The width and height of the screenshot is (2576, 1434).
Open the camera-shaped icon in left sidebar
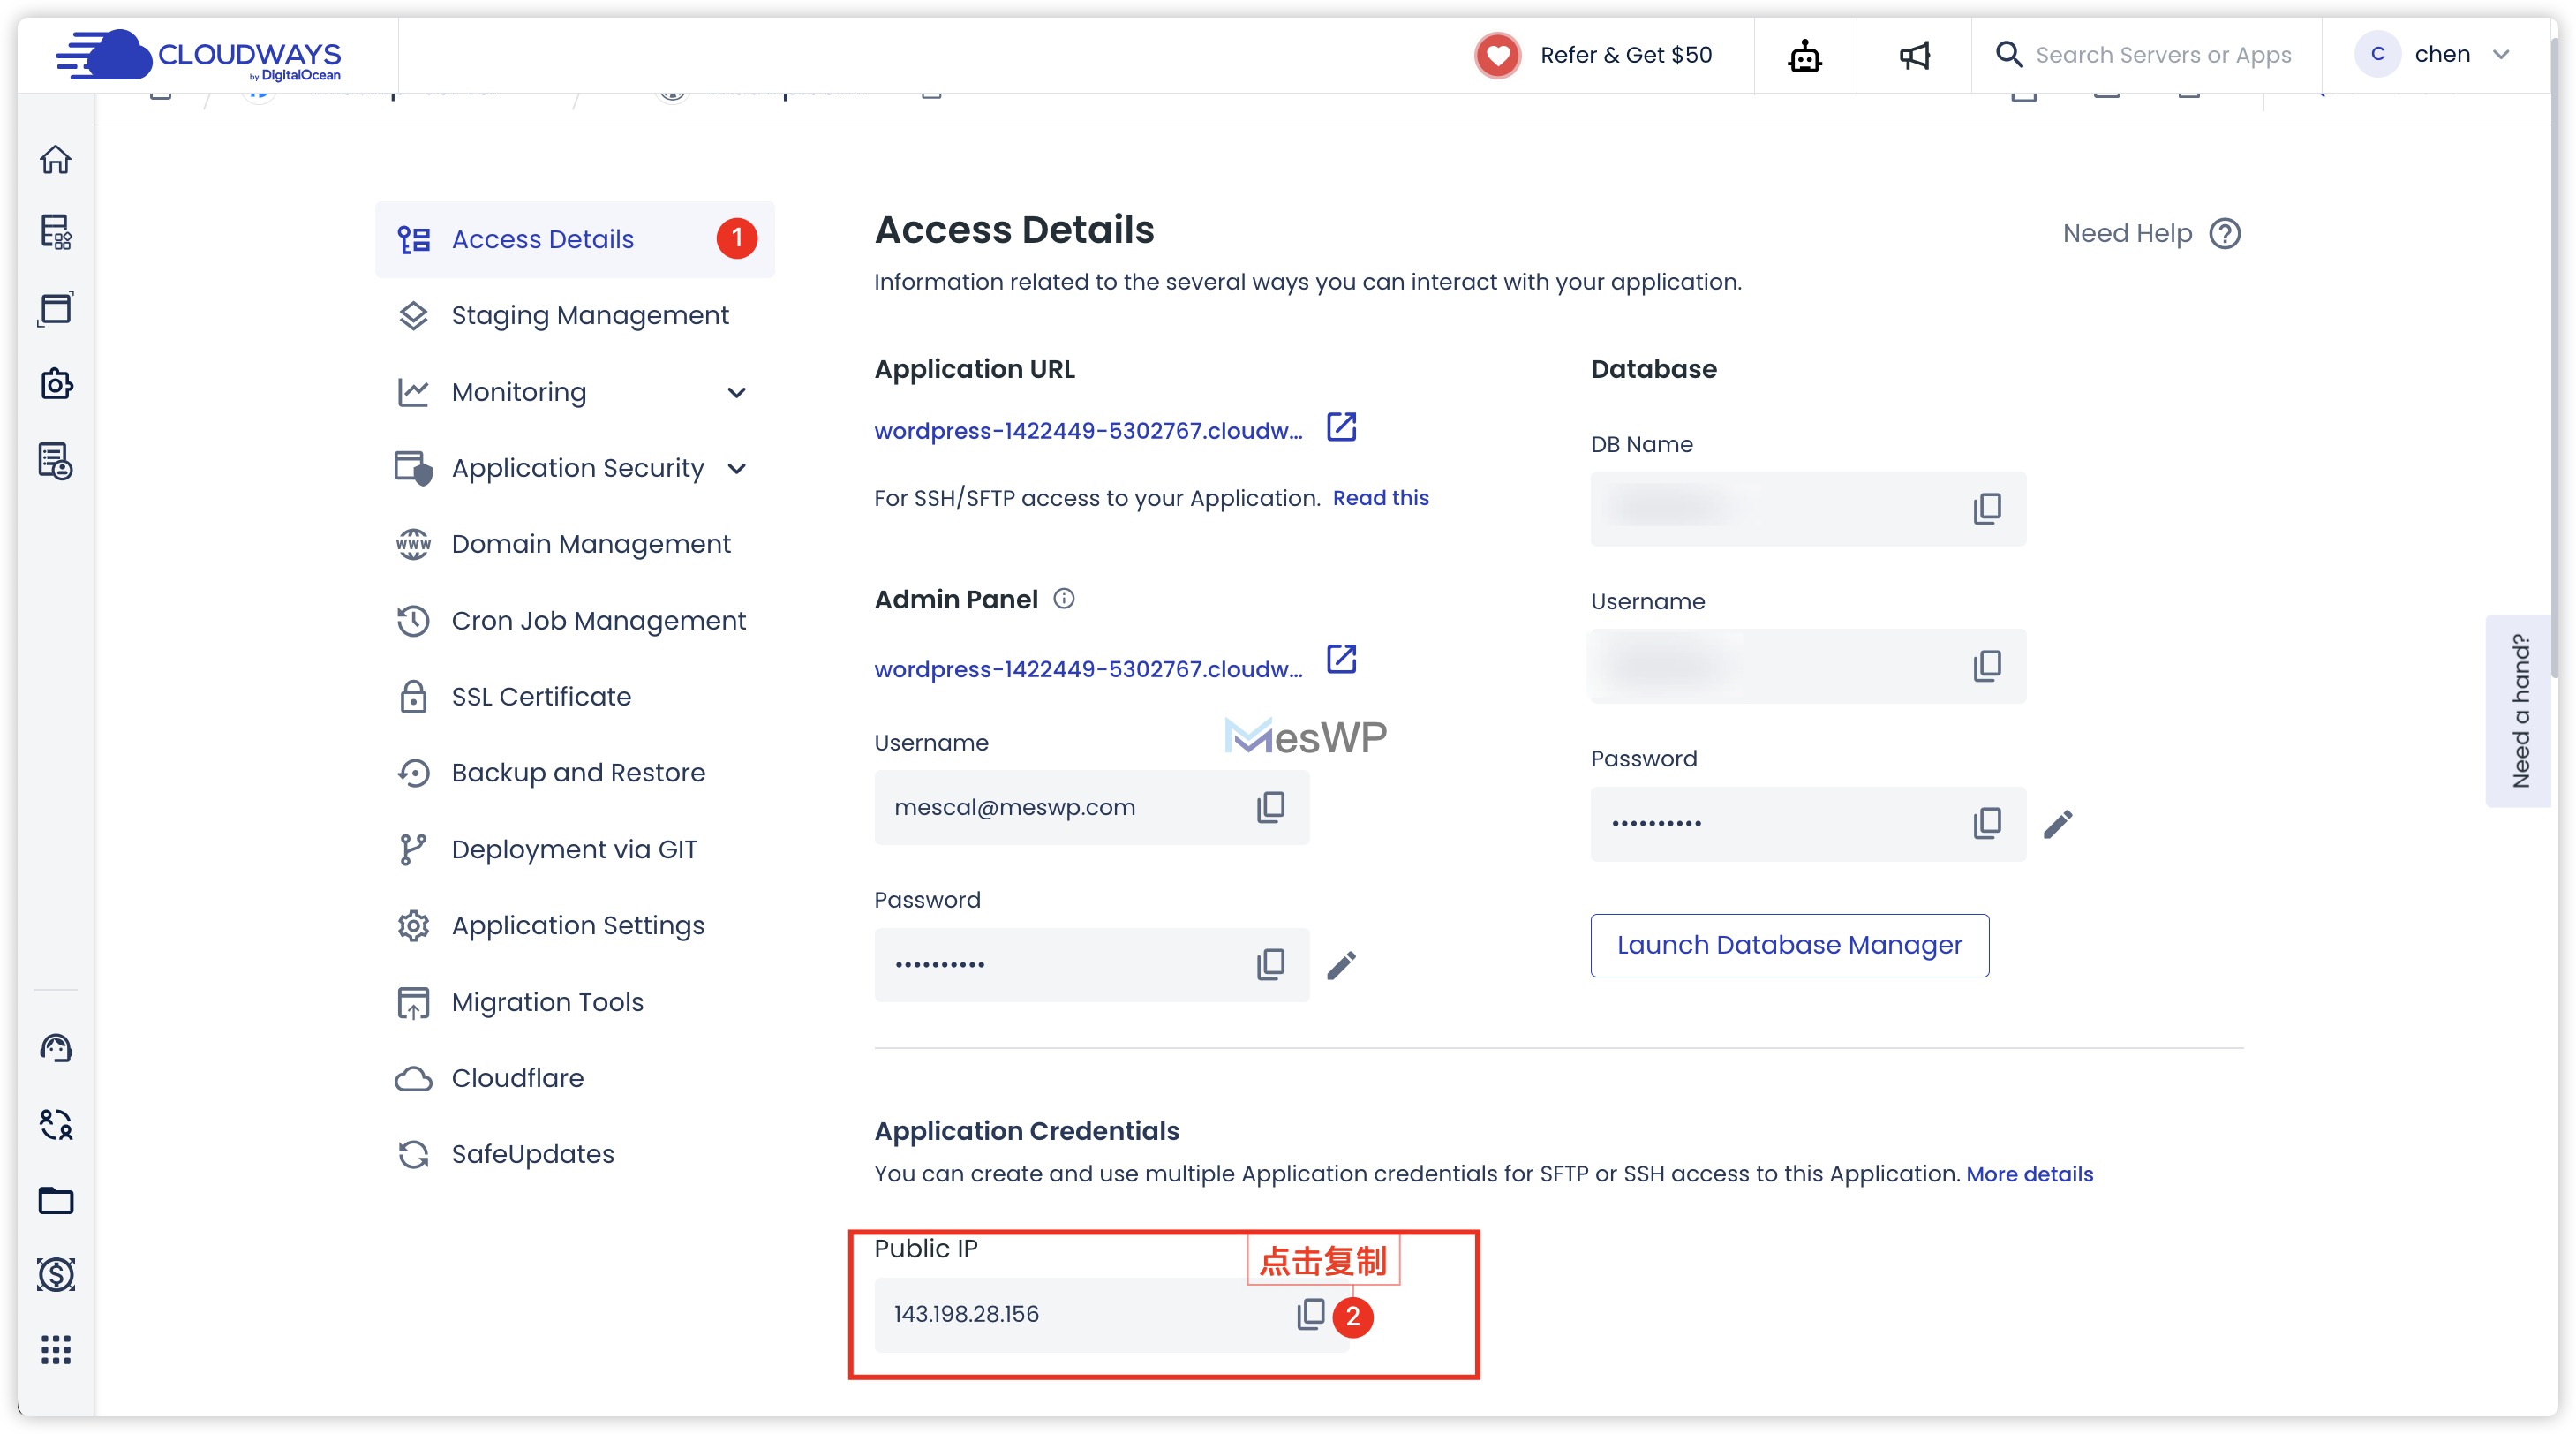(x=56, y=384)
